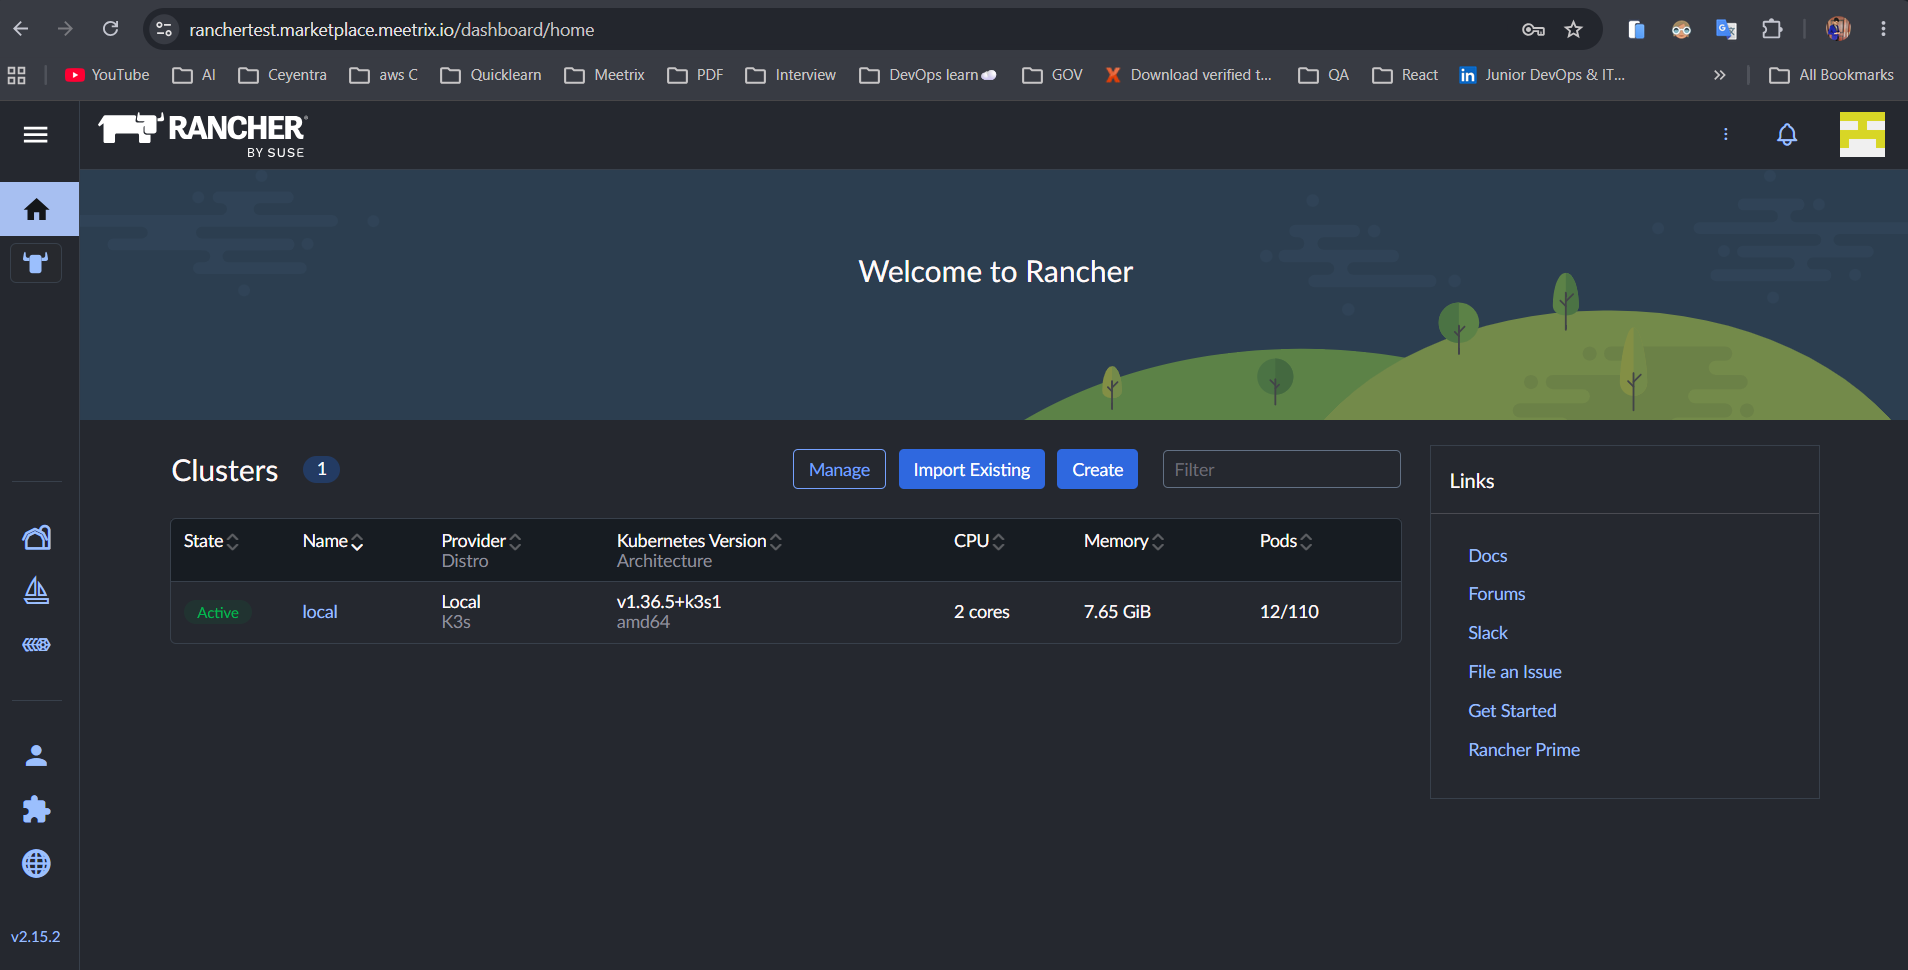Image resolution: width=1908 pixels, height=970 pixels.
Task: Open Continuous Delivery sailboat icon
Action: [x=37, y=591]
